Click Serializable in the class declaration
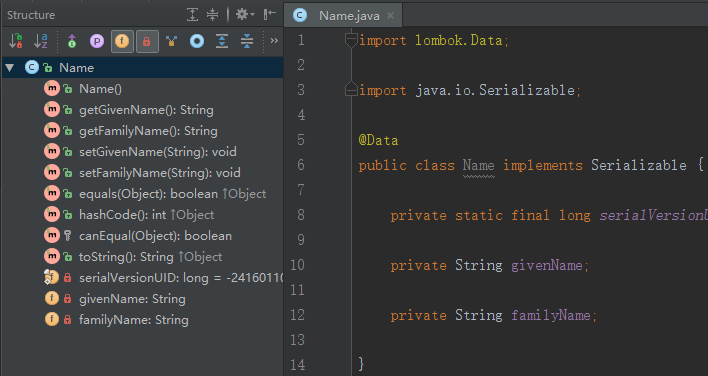Screen dimensions: 708x376 [x=639, y=165]
